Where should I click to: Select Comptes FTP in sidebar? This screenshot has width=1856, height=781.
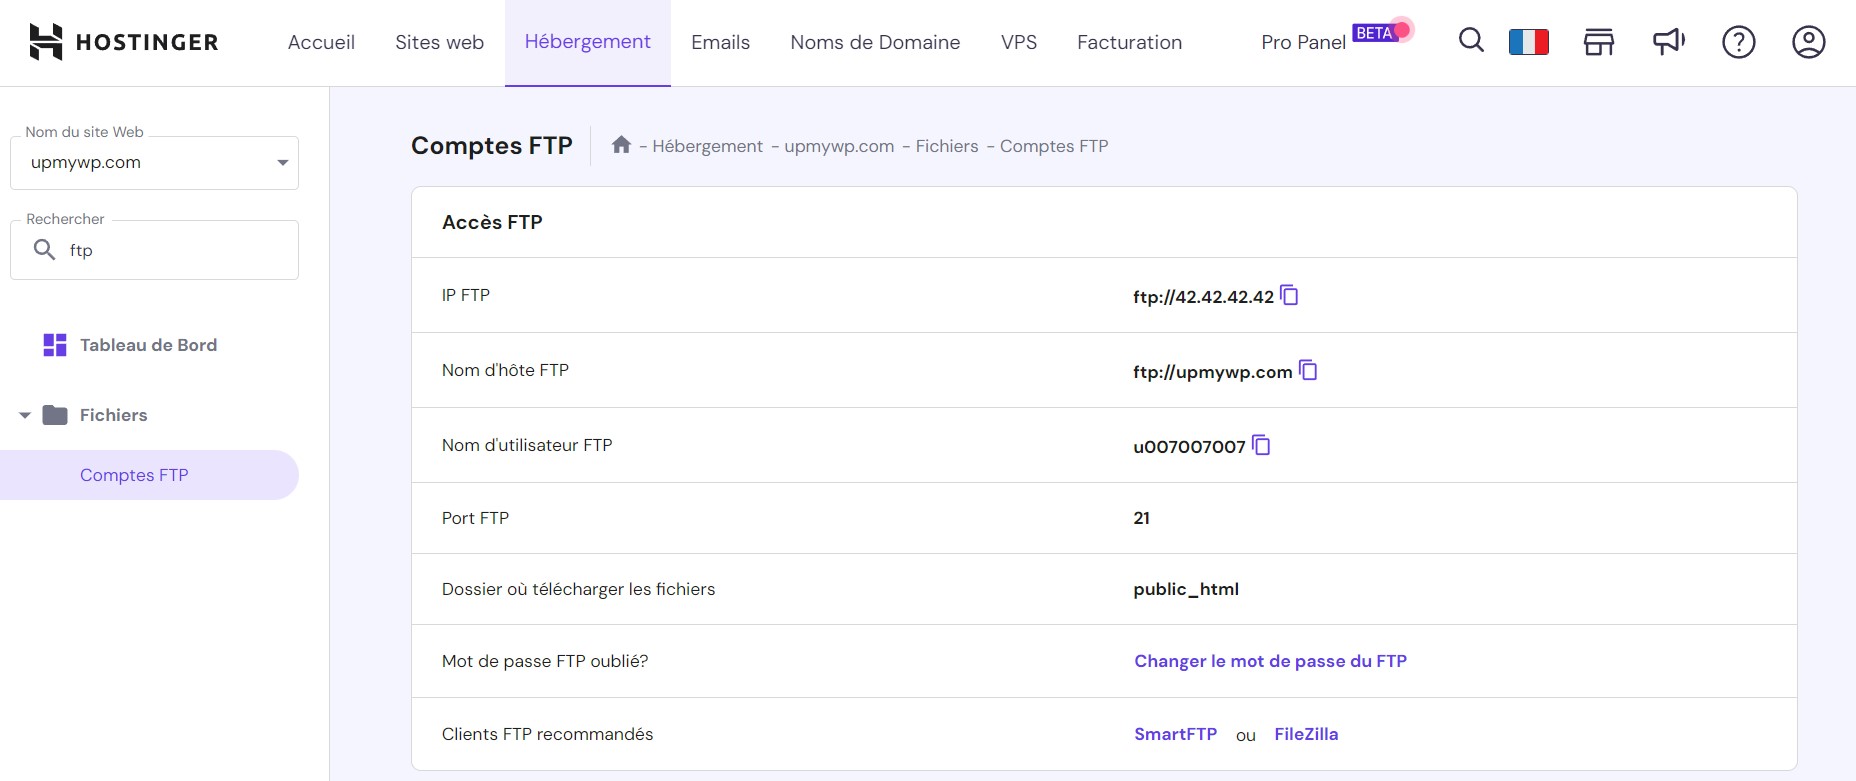(149, 475)
